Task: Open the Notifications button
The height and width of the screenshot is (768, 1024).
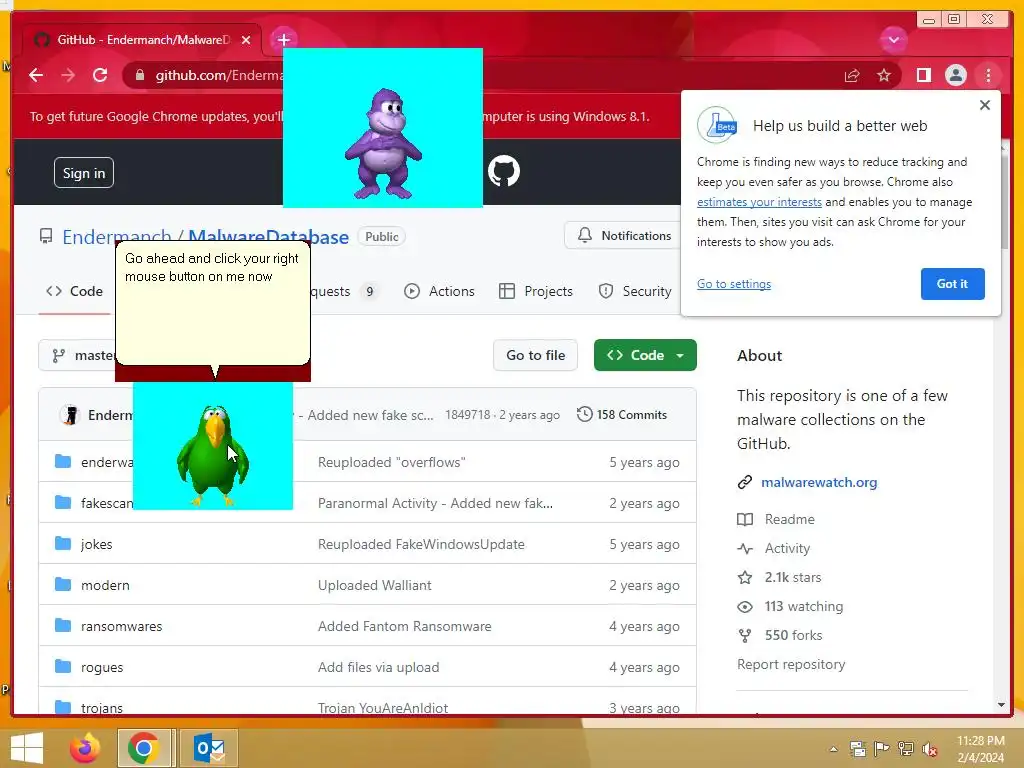Action: (625, 236)
